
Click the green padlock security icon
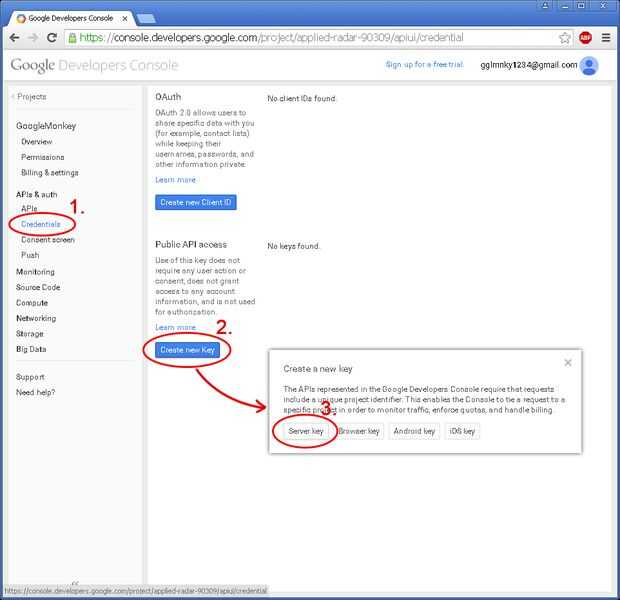click(x=72, y=38)
